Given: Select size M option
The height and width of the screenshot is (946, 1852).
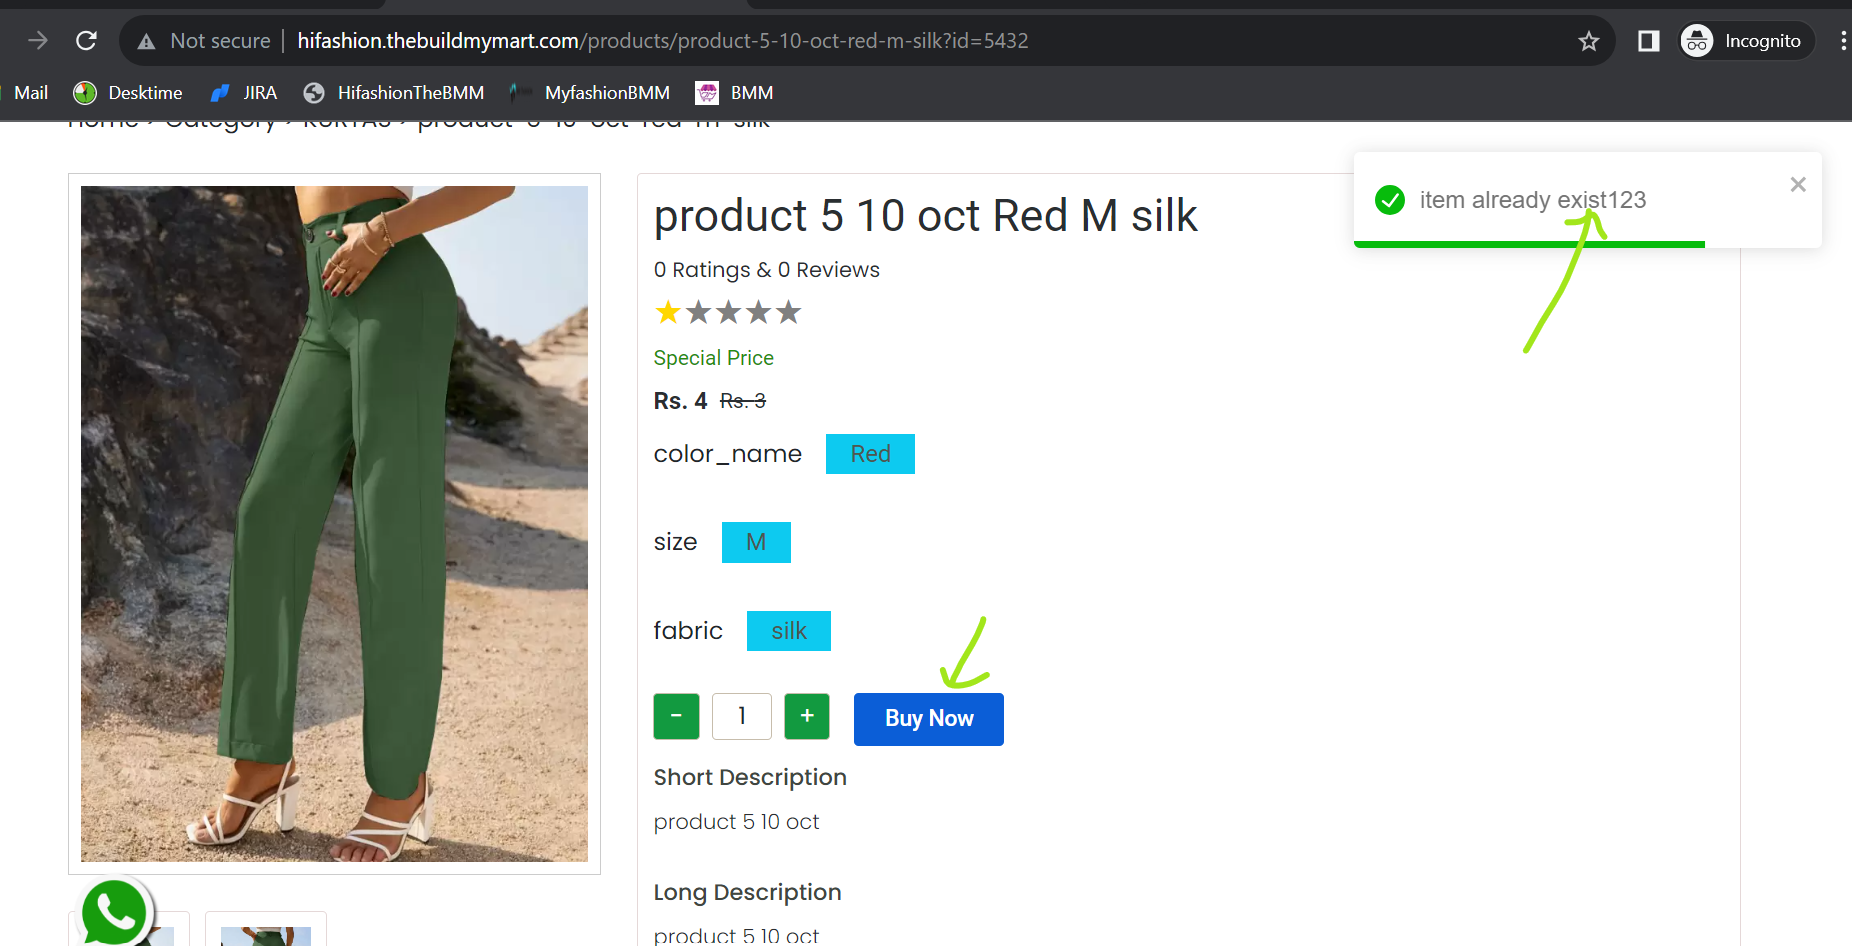Looking at the screenshot, I should point(756,542).
